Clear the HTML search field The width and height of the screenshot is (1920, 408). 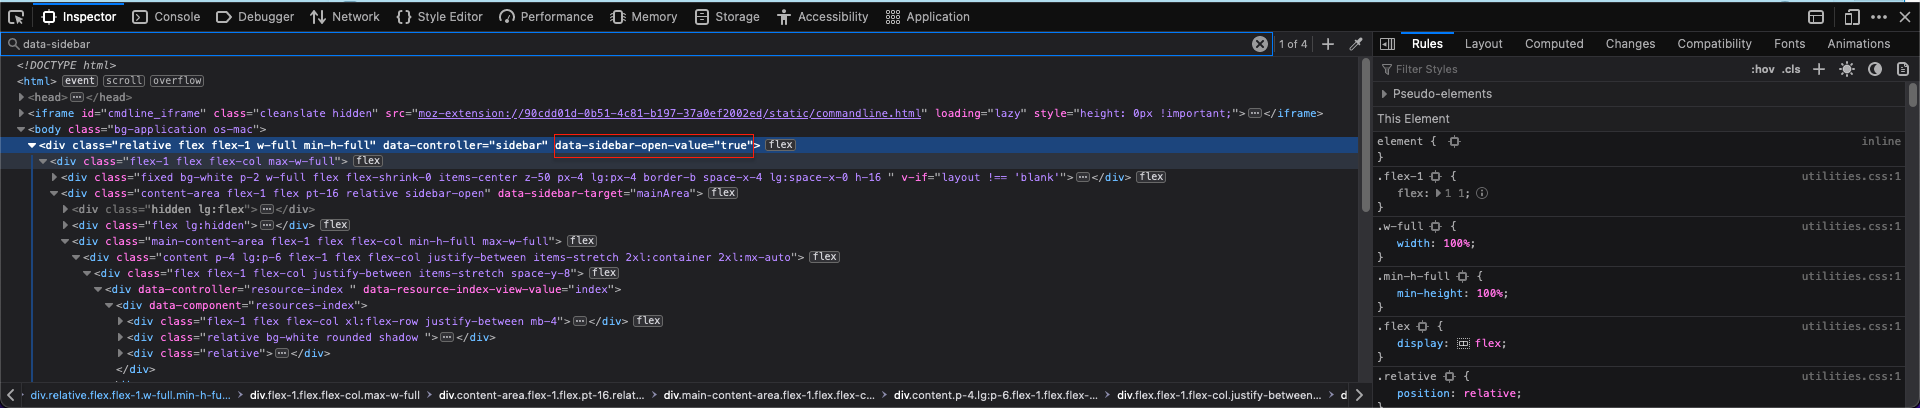point(1260,44)
